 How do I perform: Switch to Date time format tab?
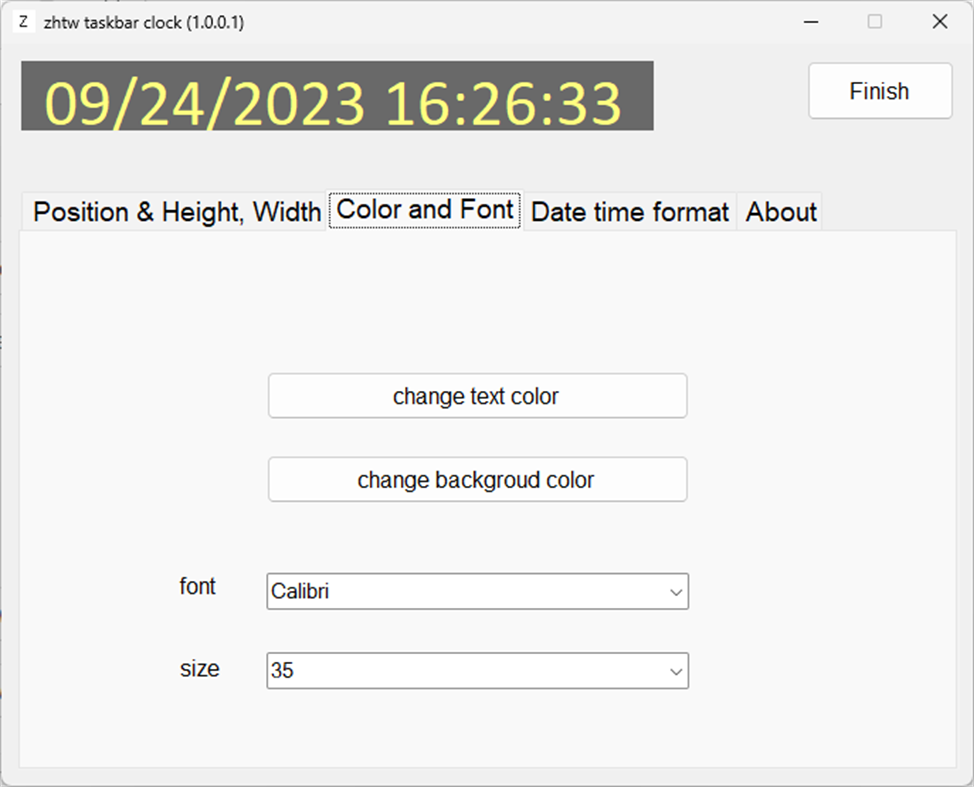[x=630, y=212]
